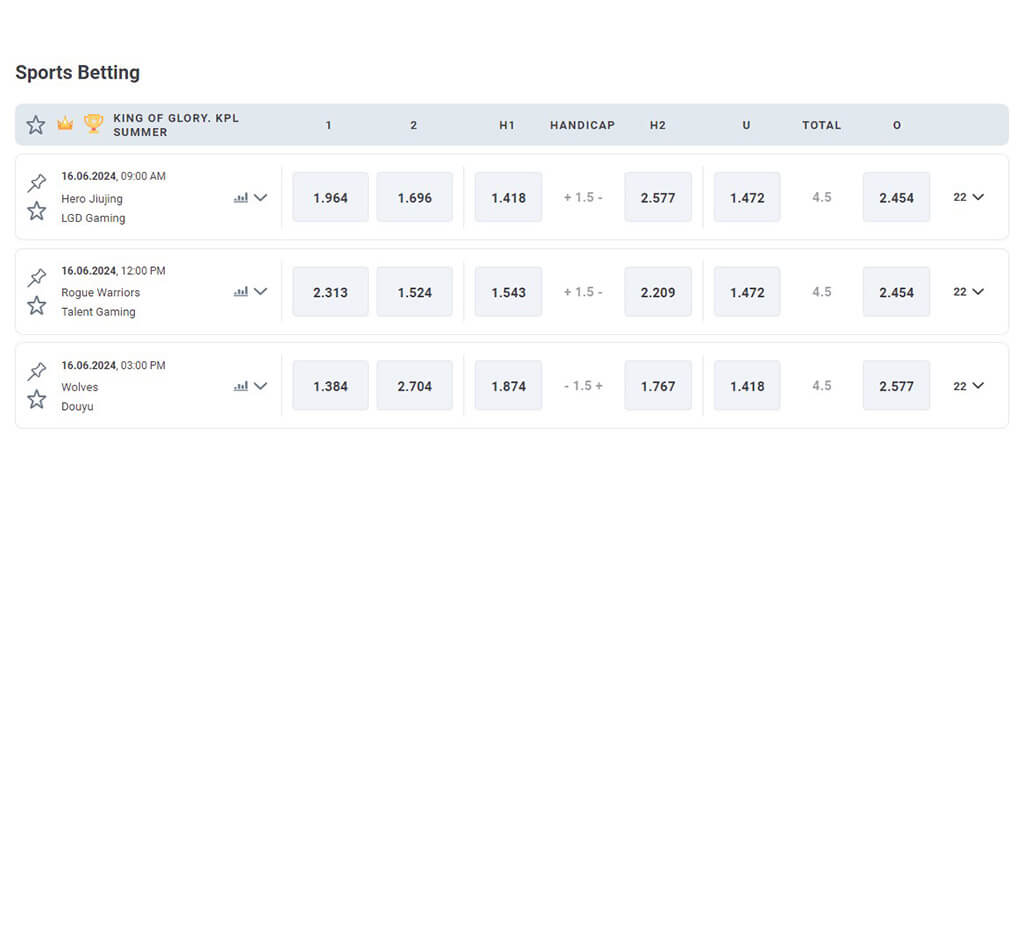Show 22 more markets for Hero Jiujing match
Viewport: 1024px width, 939px height.
(968, 197)
